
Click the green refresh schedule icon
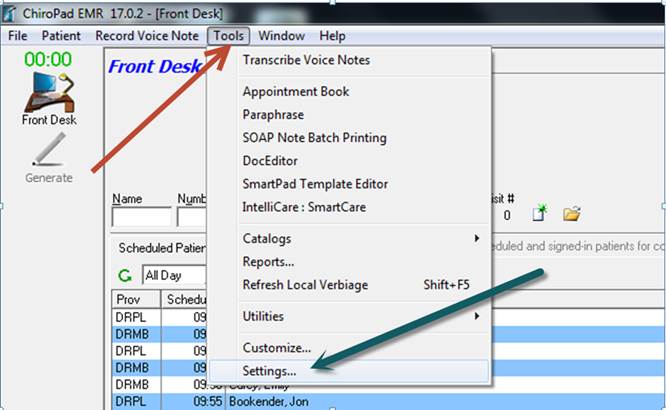point(125,276)
